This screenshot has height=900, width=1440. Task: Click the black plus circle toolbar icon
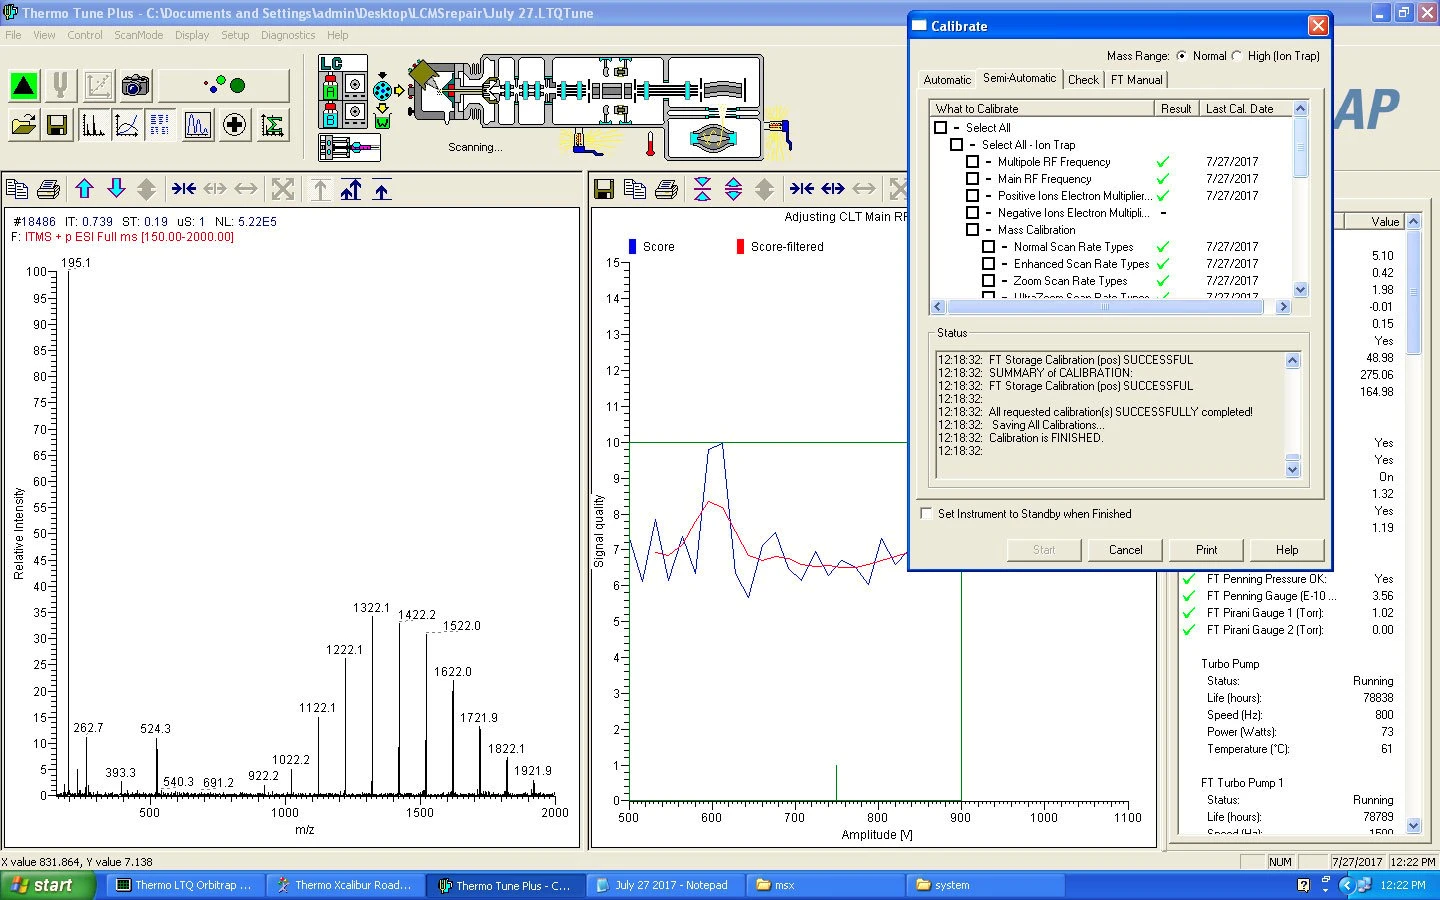pyautogui.click(x=234, y=125)
